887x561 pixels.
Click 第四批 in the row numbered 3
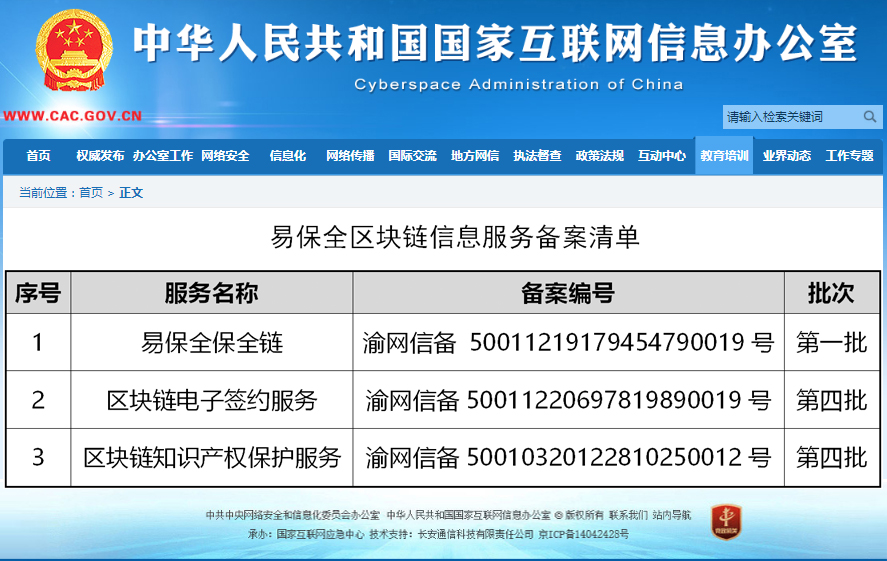click(x=832, y=458)
